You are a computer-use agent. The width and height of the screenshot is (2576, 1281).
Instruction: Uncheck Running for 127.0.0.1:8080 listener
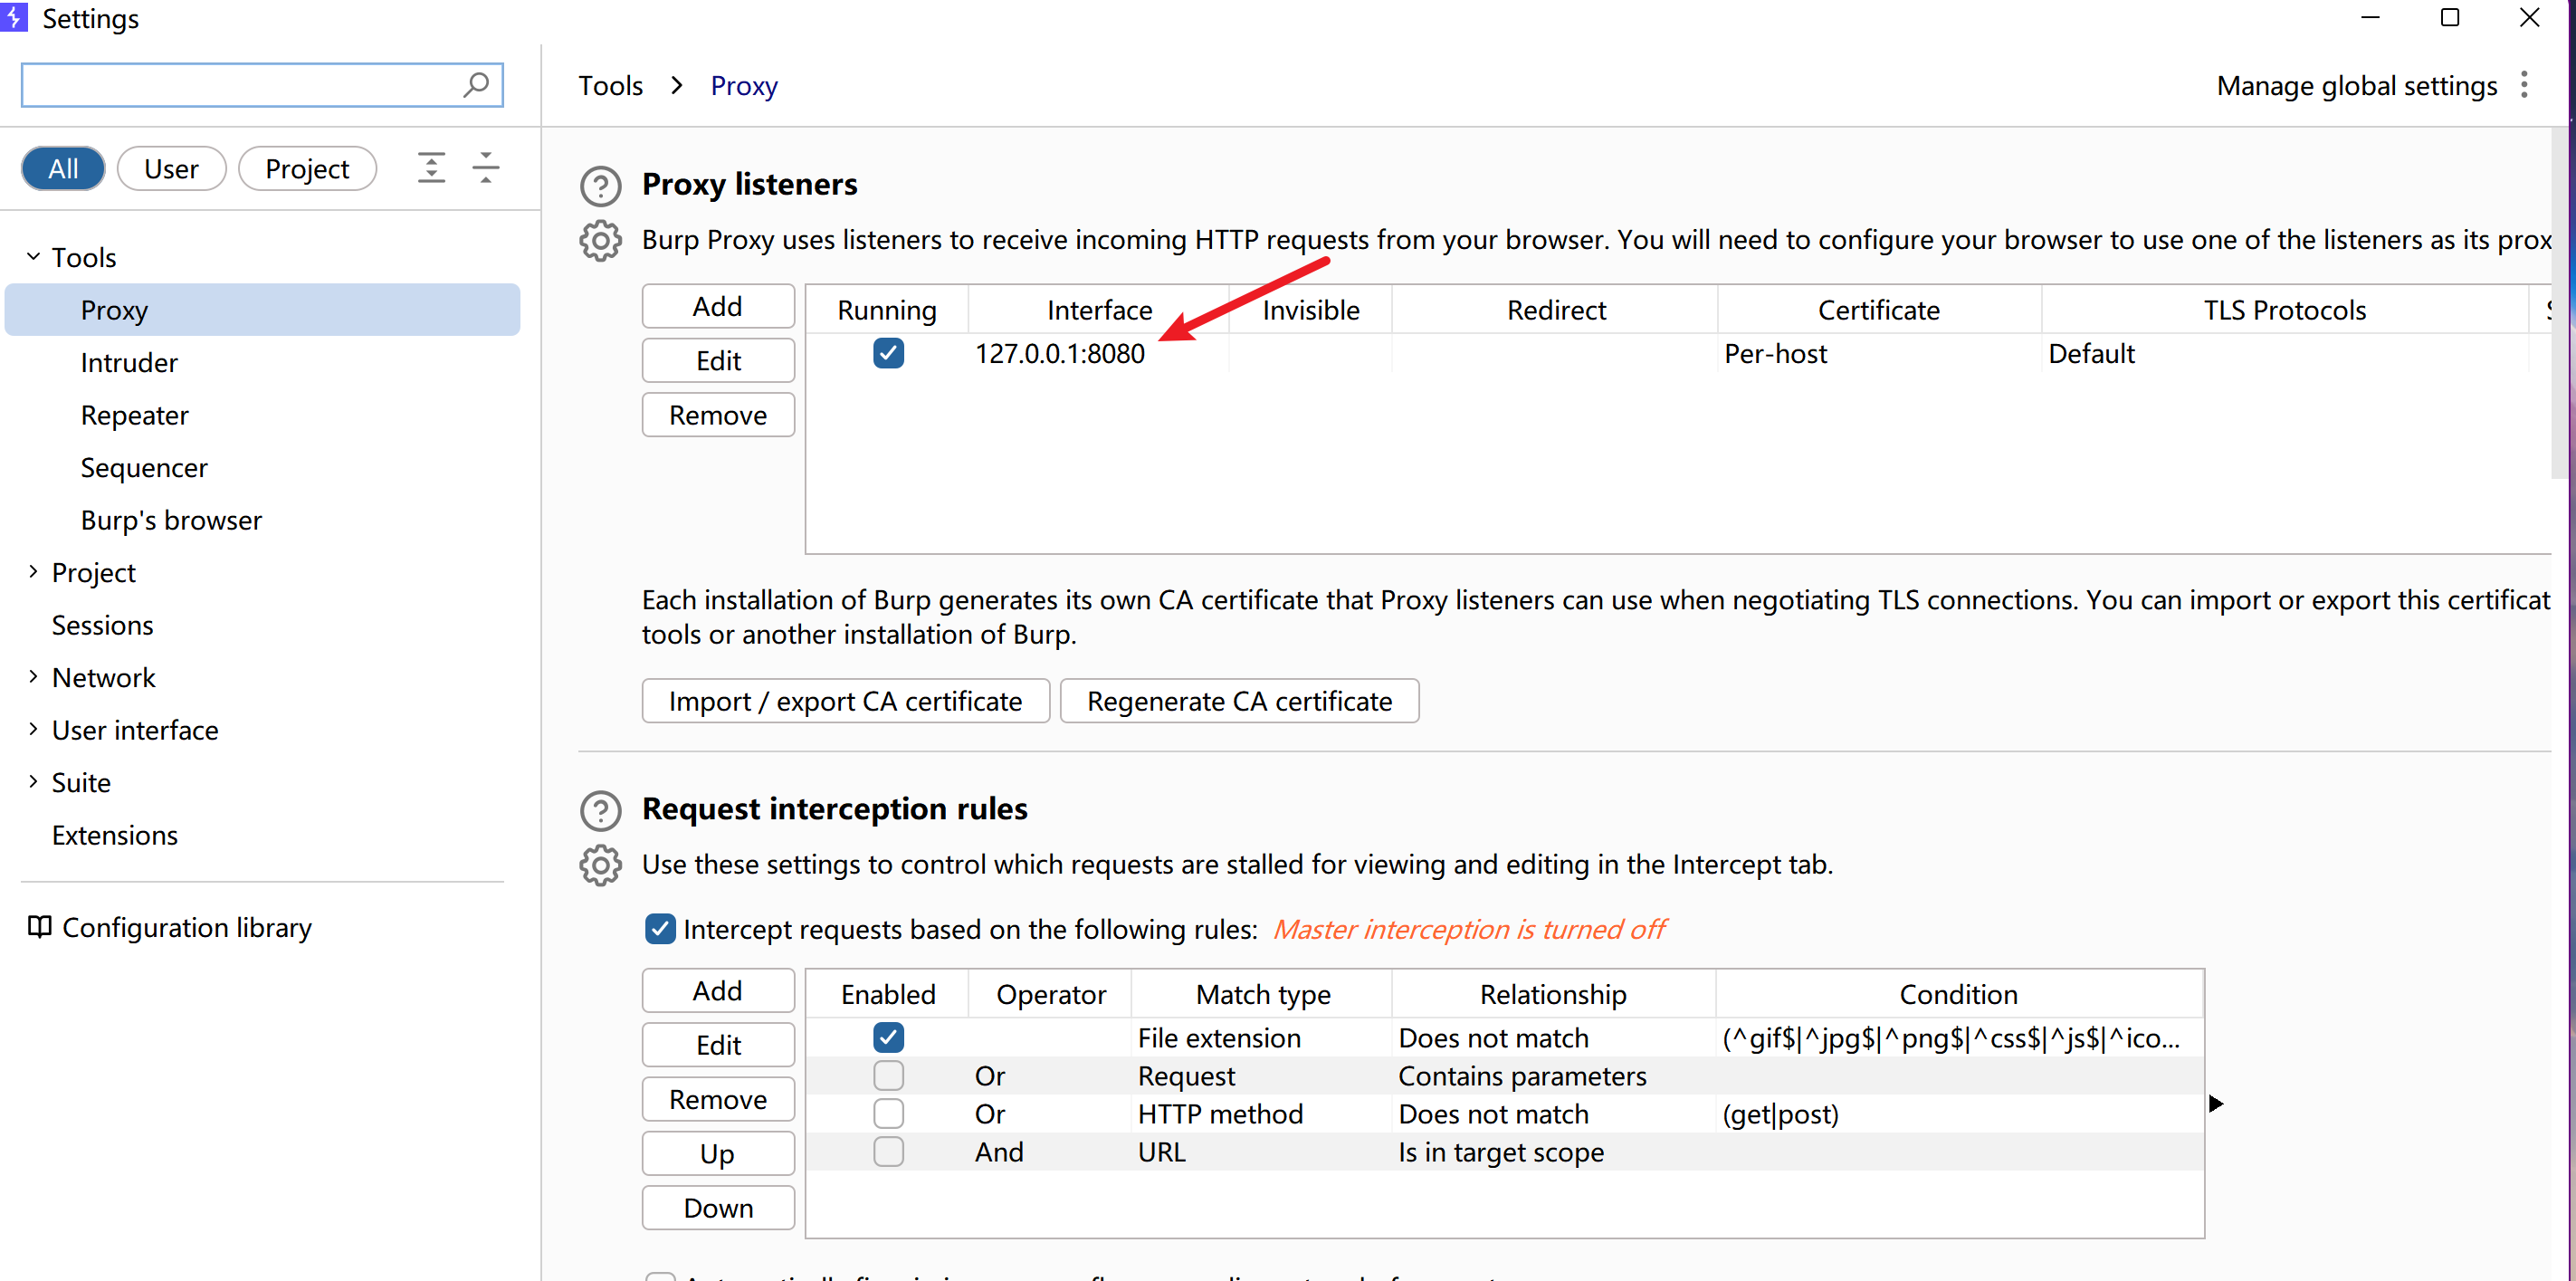(888, 353)
